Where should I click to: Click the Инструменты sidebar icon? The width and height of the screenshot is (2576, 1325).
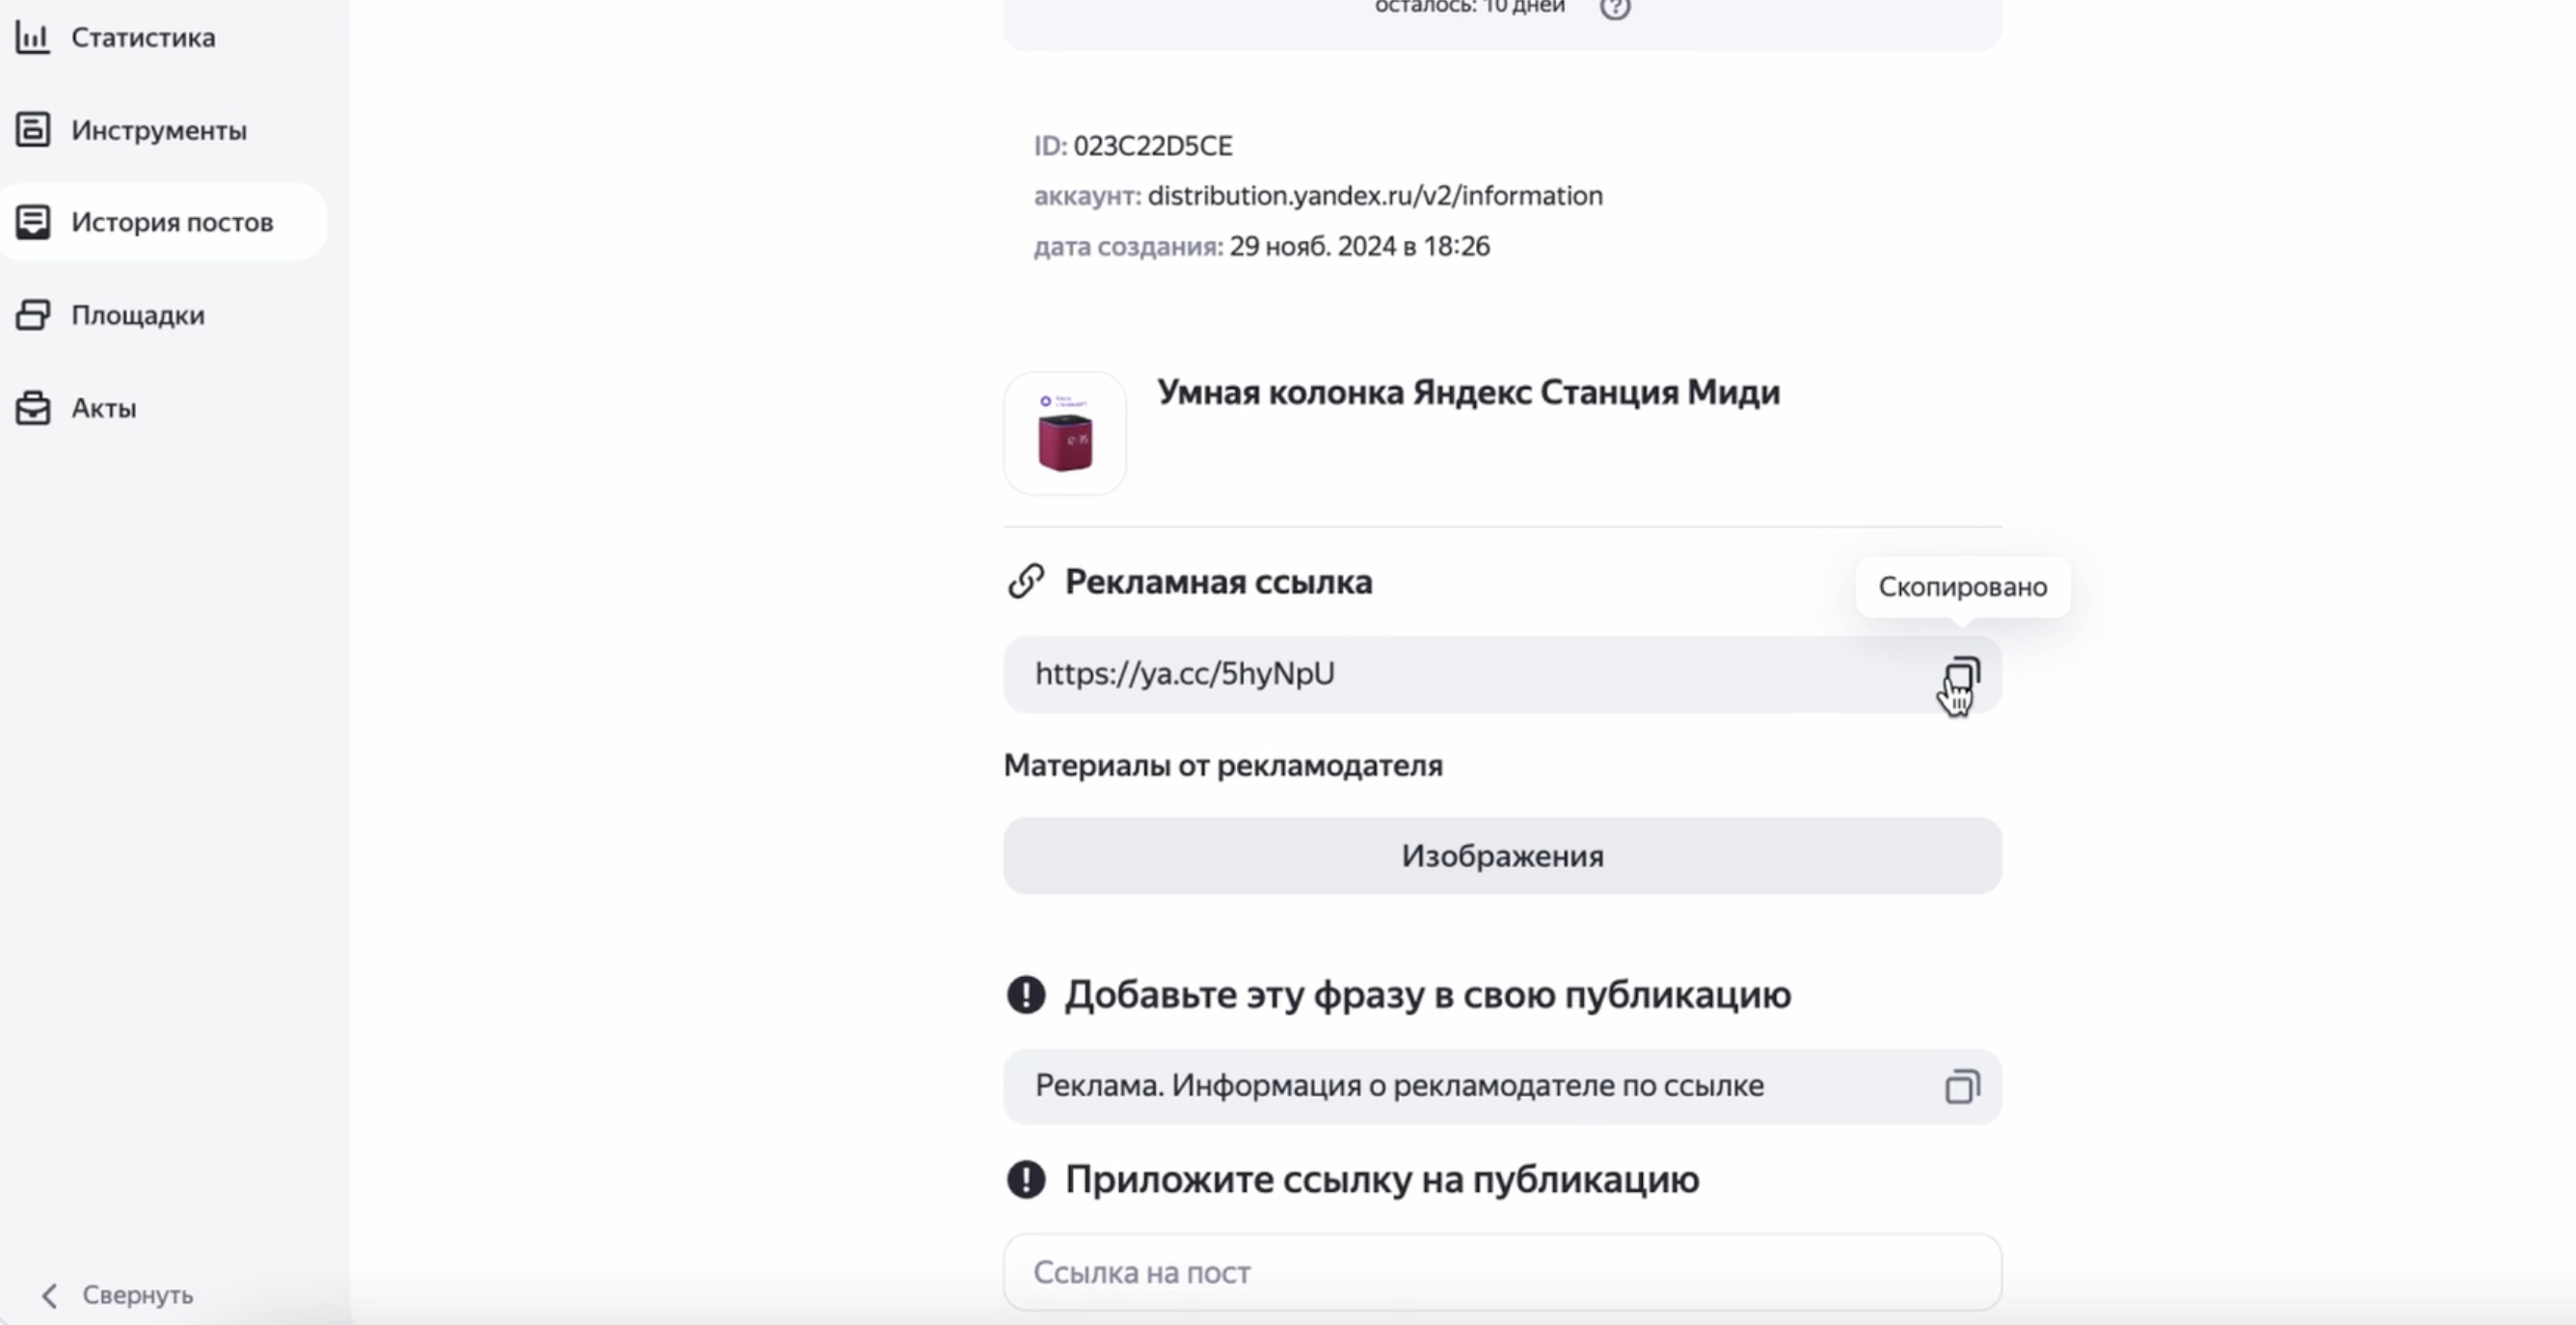[33, 130]
